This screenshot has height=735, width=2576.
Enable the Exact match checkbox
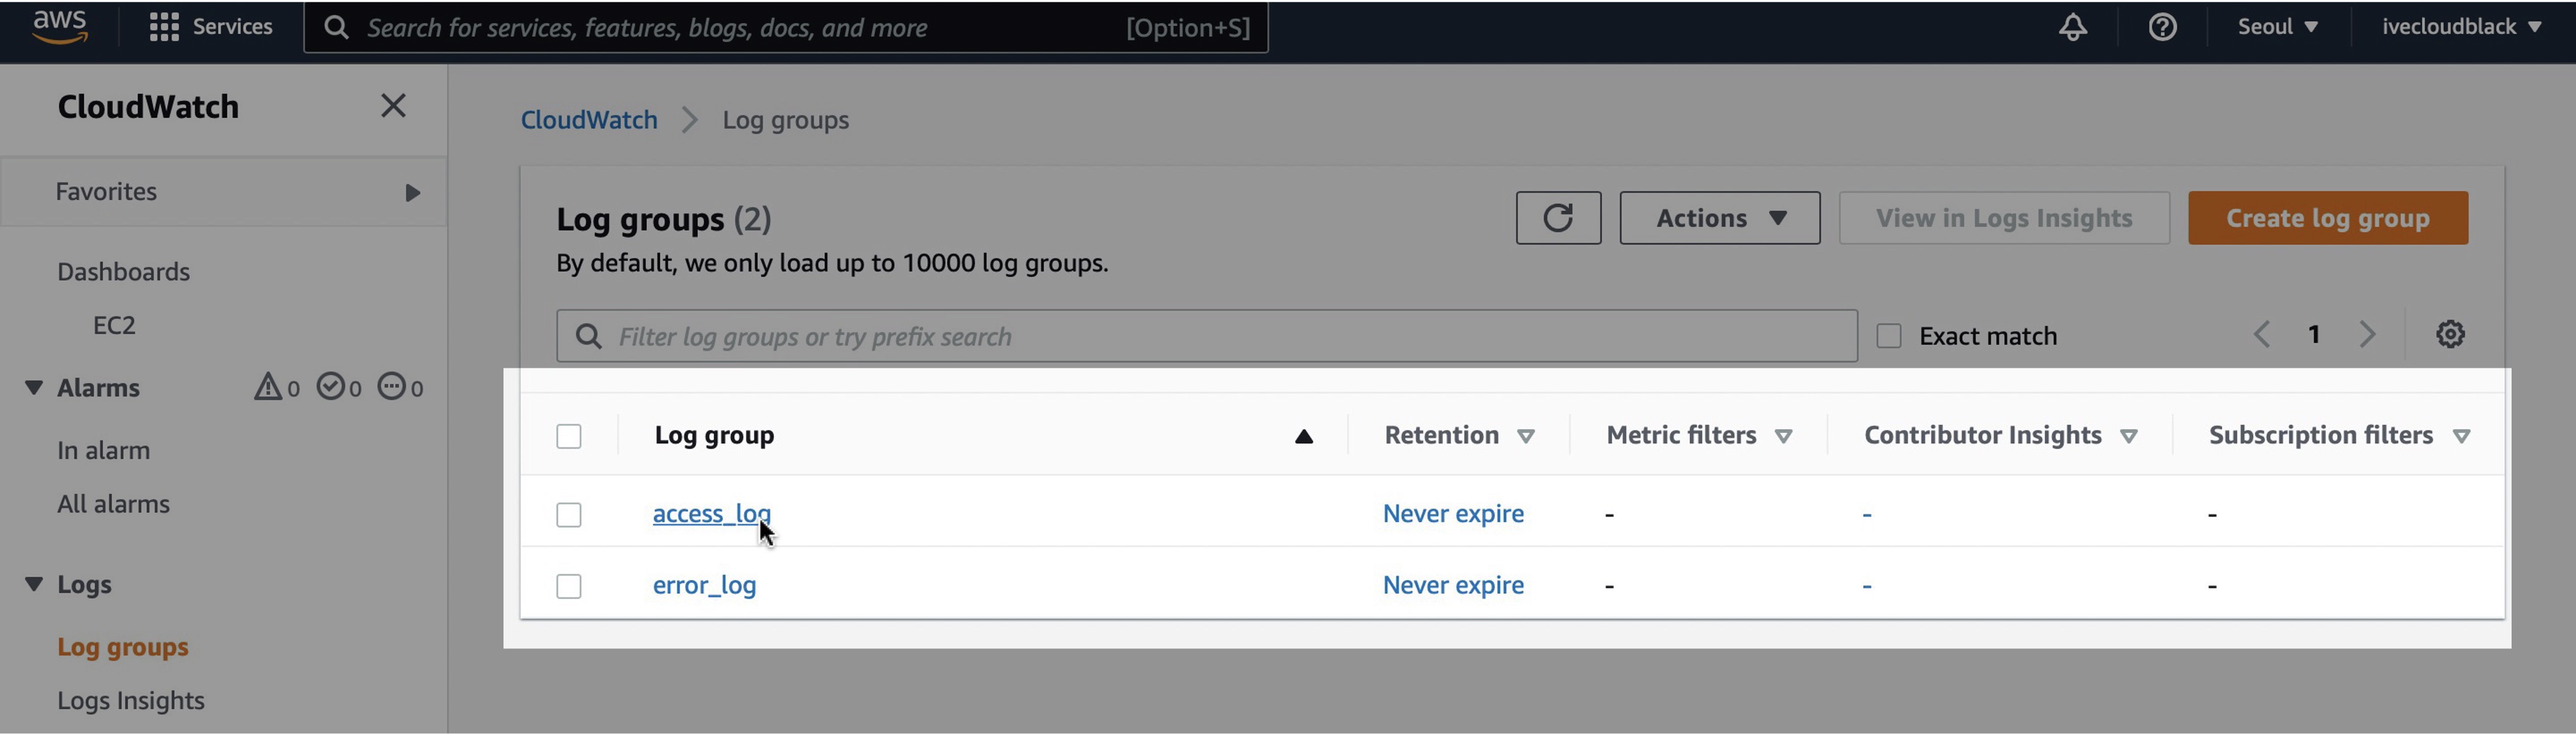(1888, 336)
